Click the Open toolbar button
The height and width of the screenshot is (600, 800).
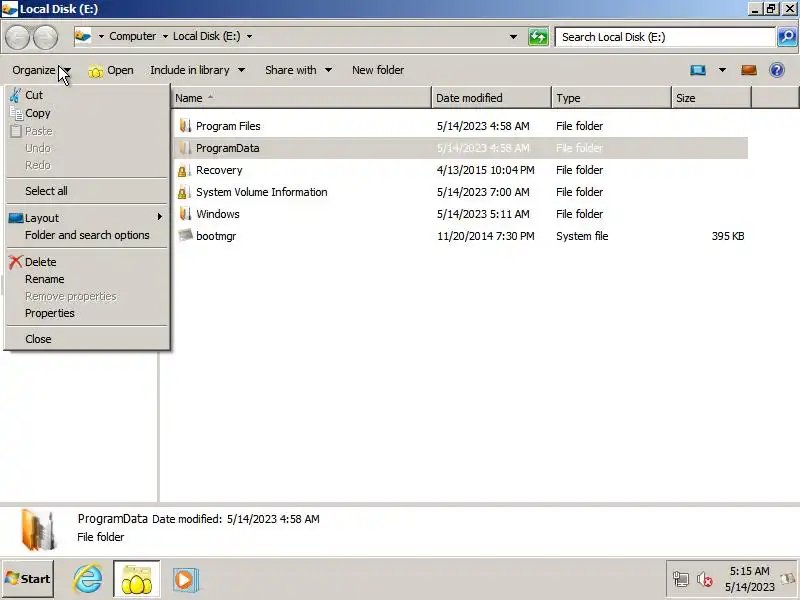(111, 70)
